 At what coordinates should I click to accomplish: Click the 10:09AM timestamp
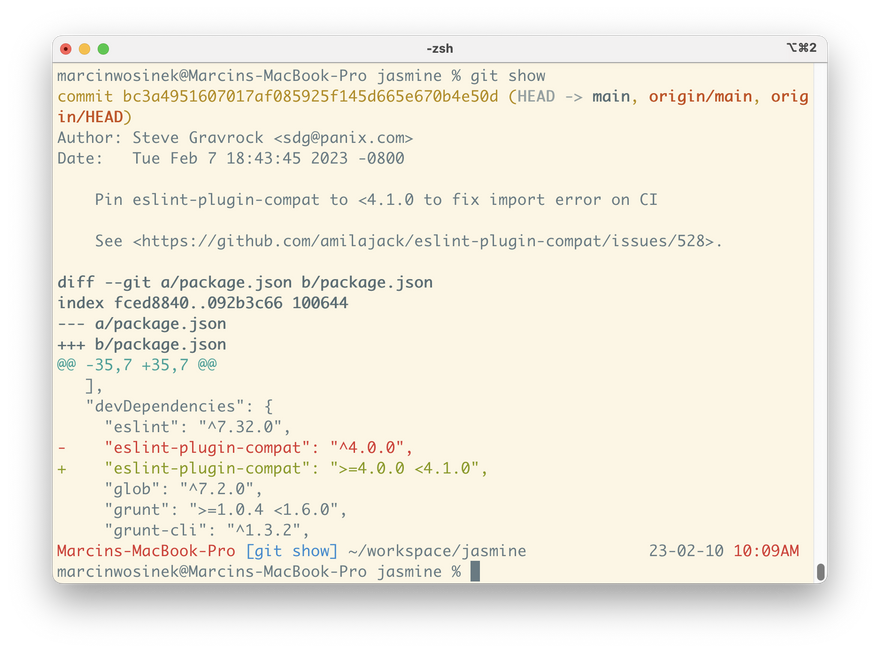pyautogui.click(x=766, y=551)
